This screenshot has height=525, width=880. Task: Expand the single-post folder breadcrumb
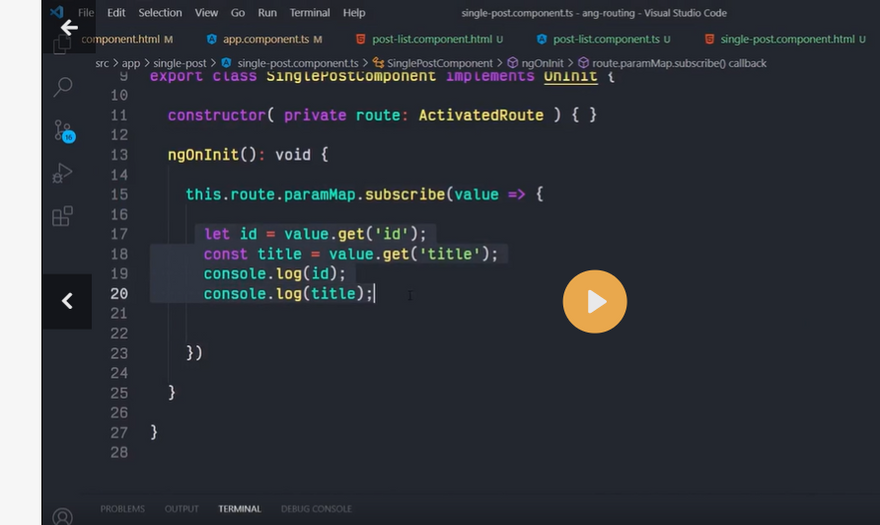pyautogui.click(x=180, y=63)
